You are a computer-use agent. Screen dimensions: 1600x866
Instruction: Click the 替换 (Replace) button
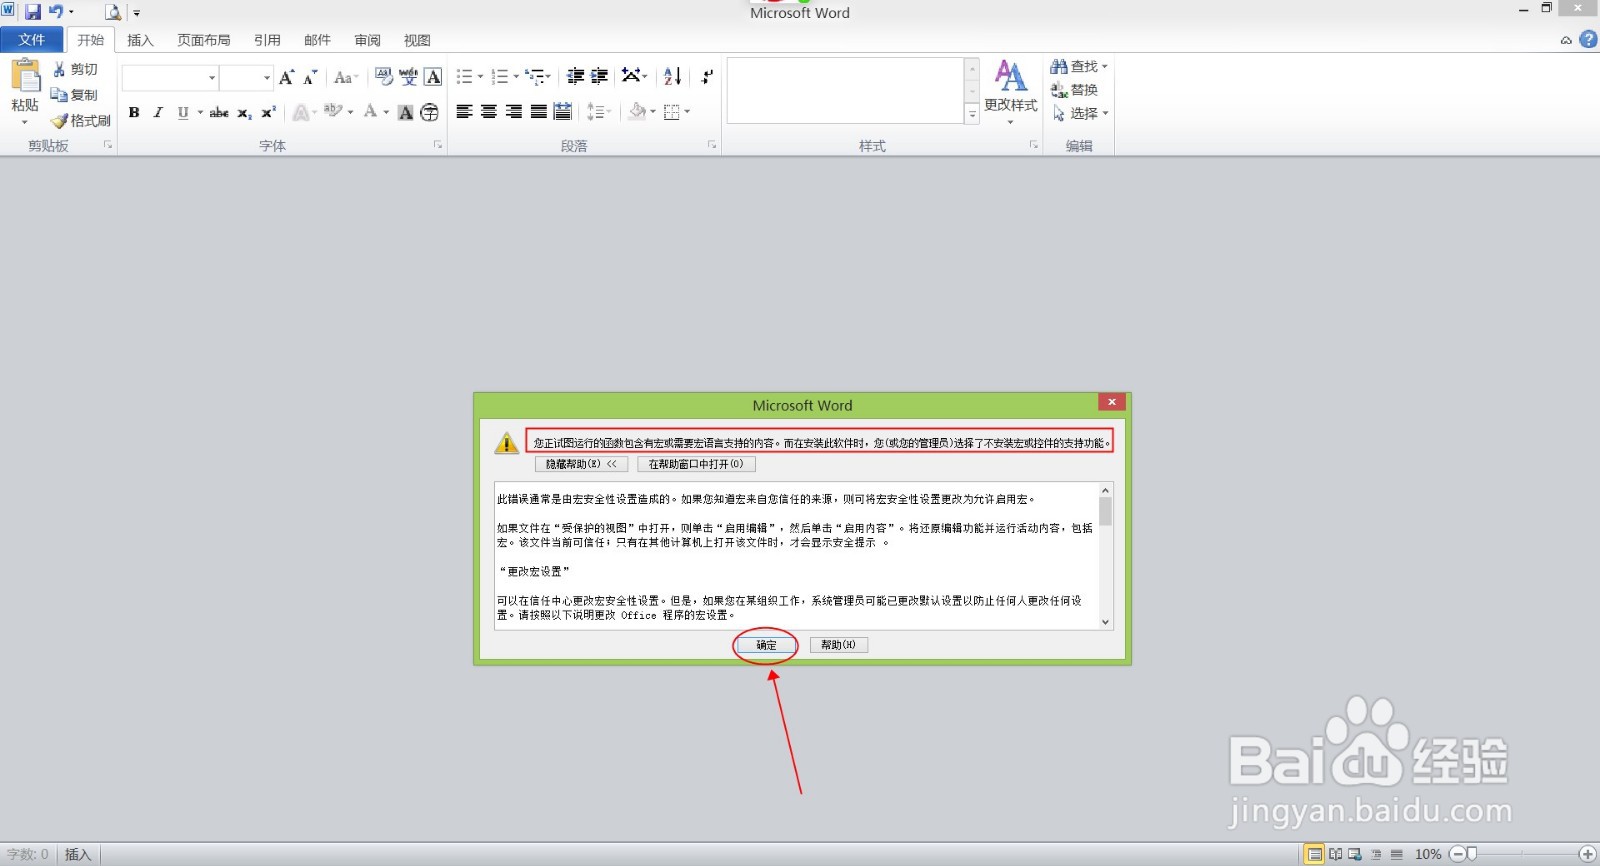pyautogui.click(x=1074, y=90)
